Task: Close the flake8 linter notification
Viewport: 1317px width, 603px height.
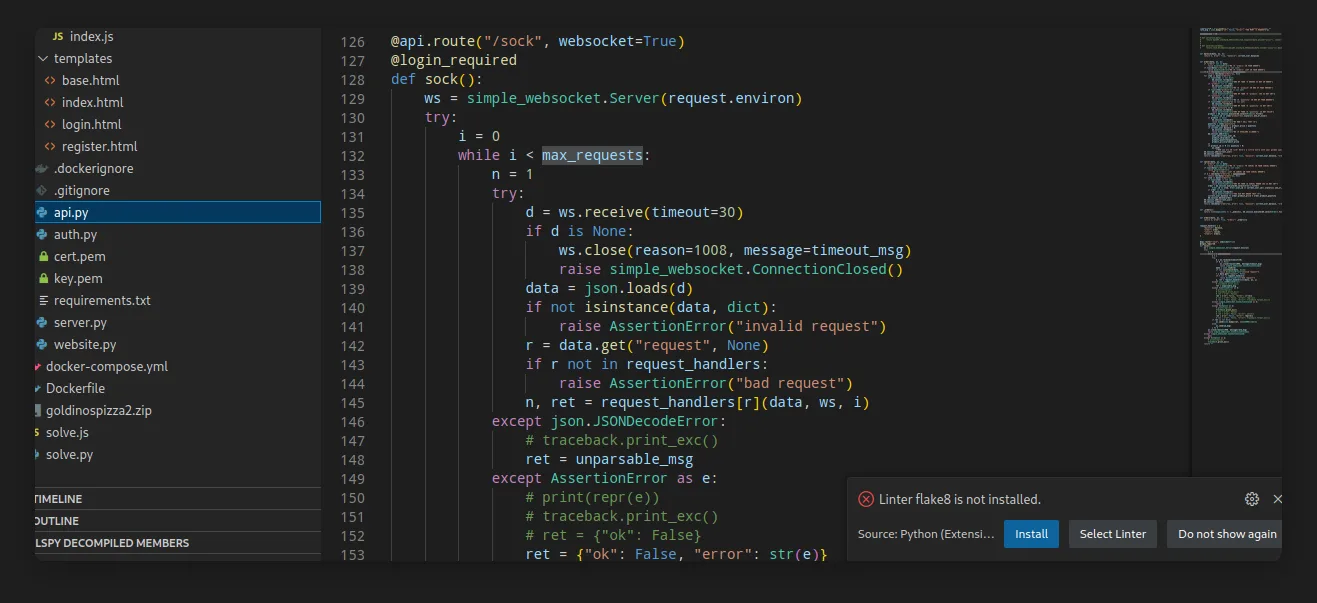Action: (x=1277, y=499)
